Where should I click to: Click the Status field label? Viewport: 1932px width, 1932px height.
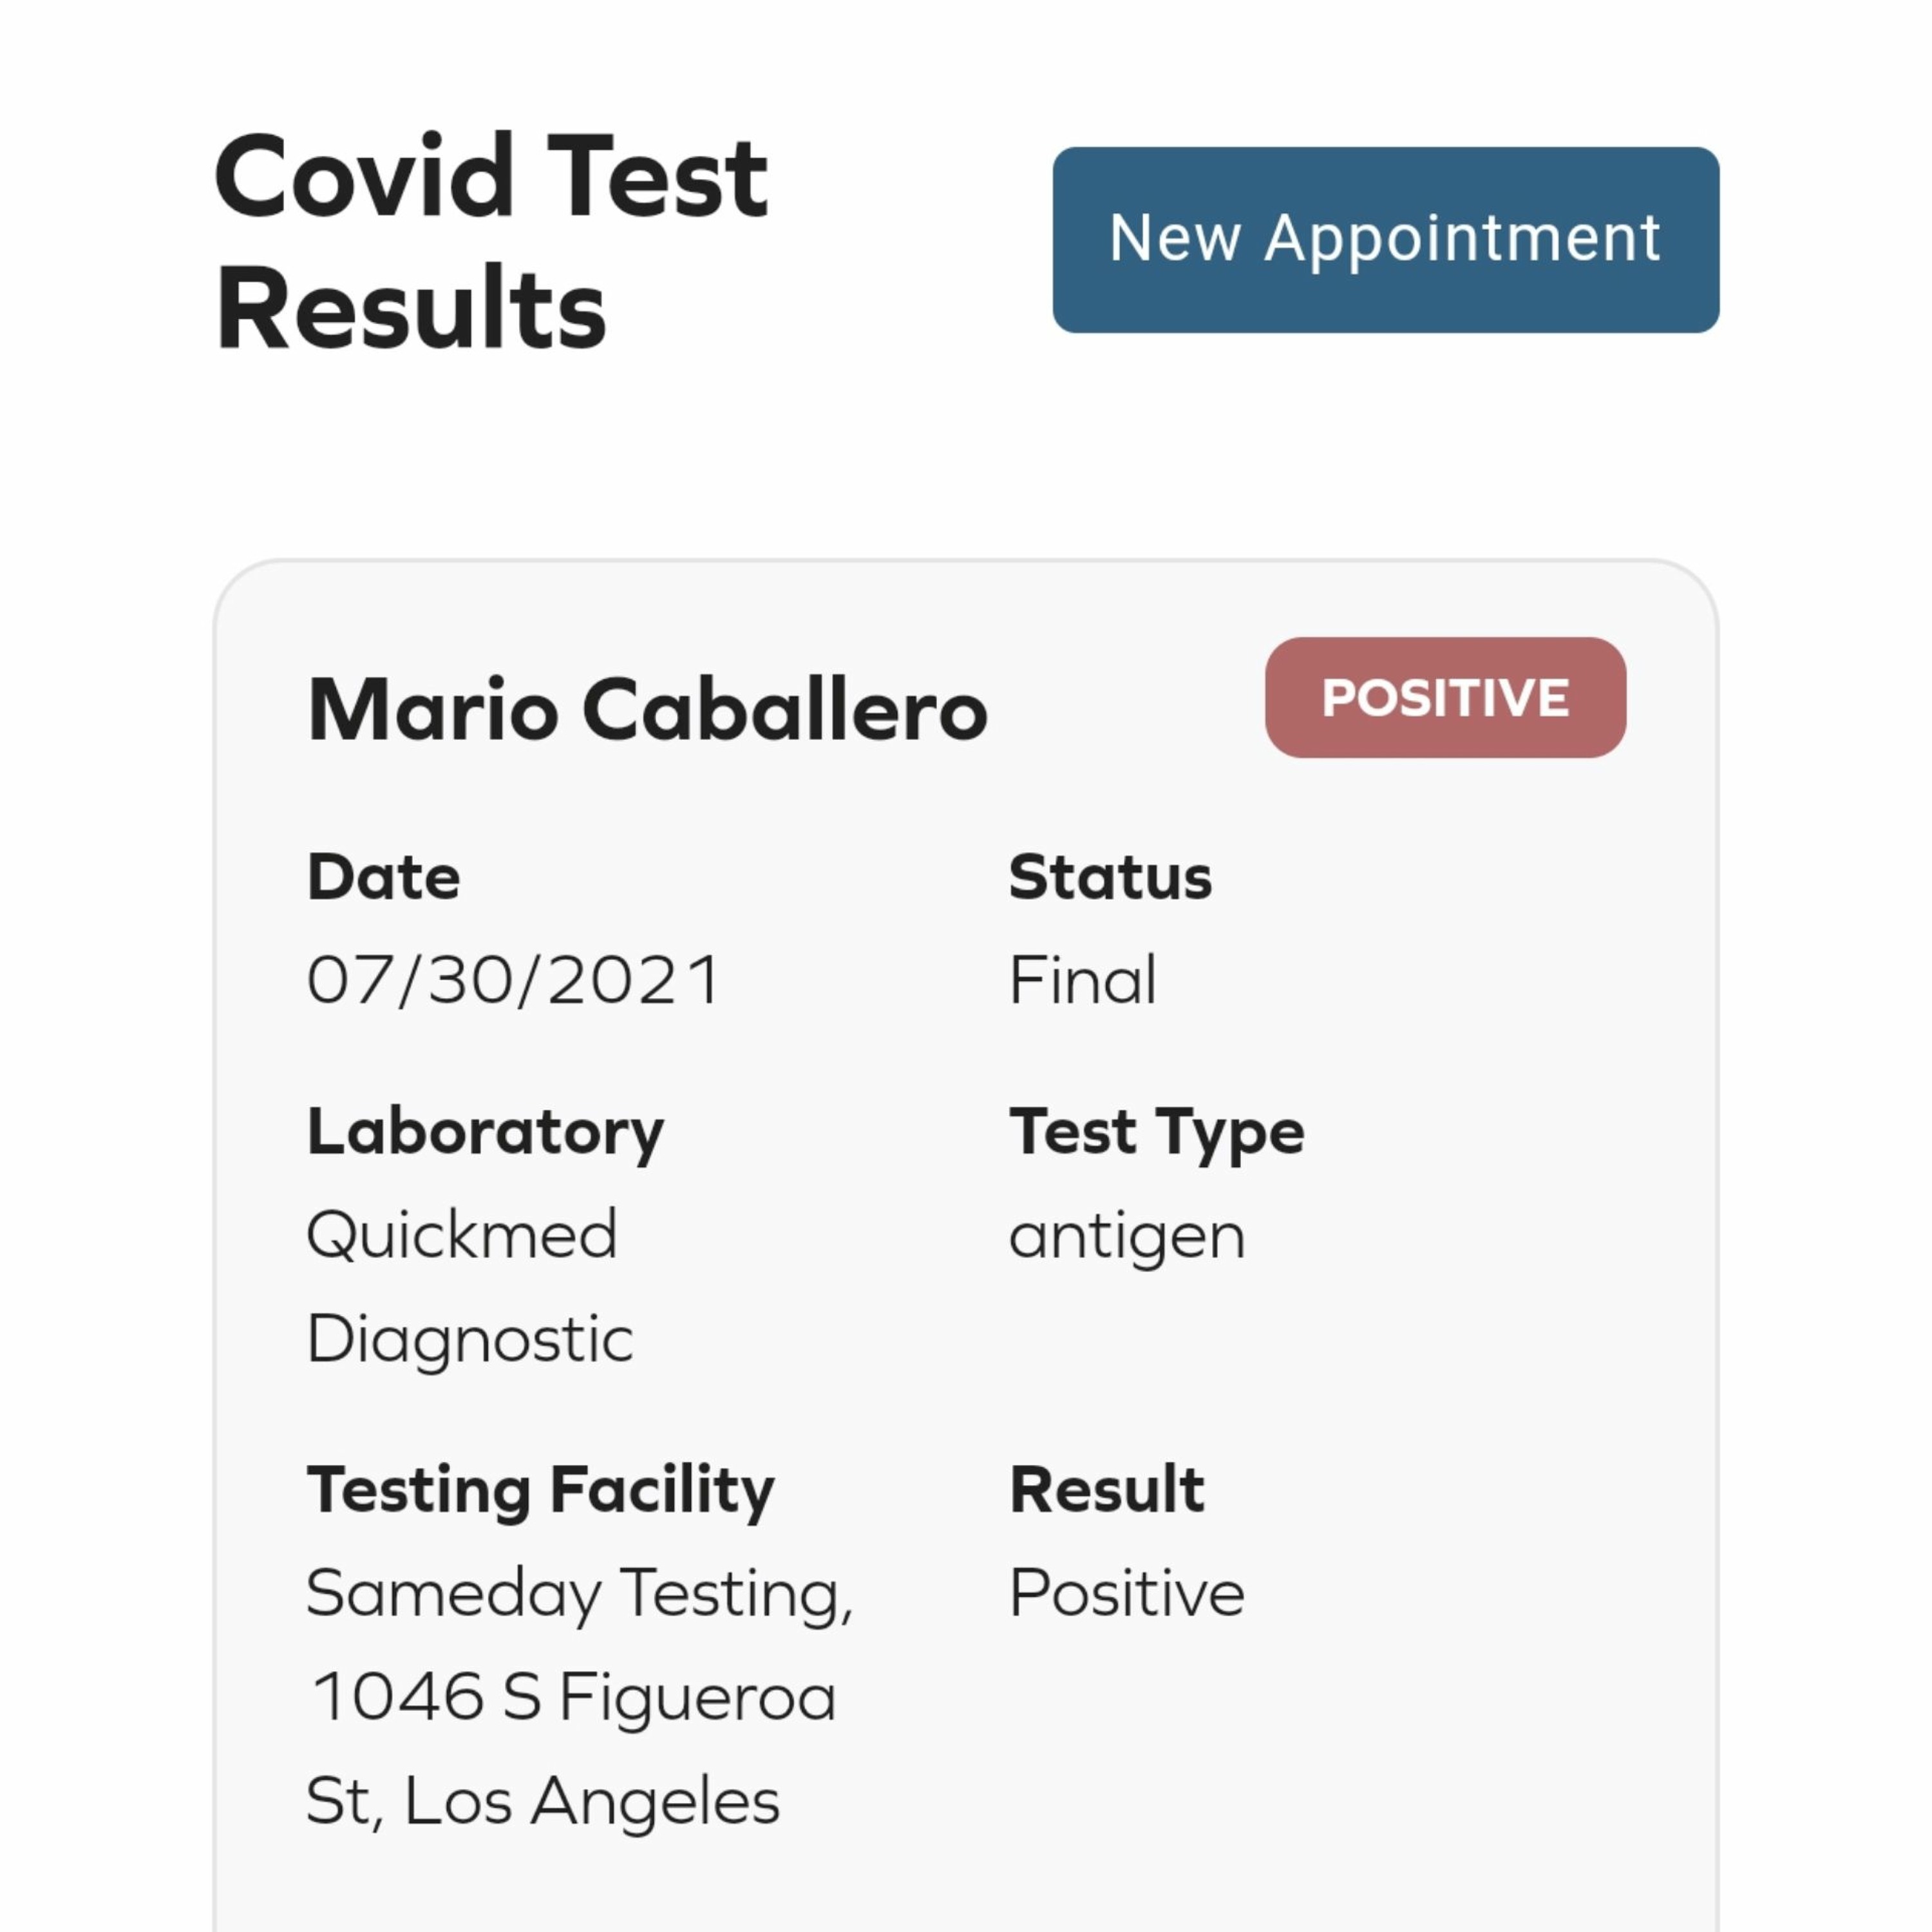click(1110, 877)
